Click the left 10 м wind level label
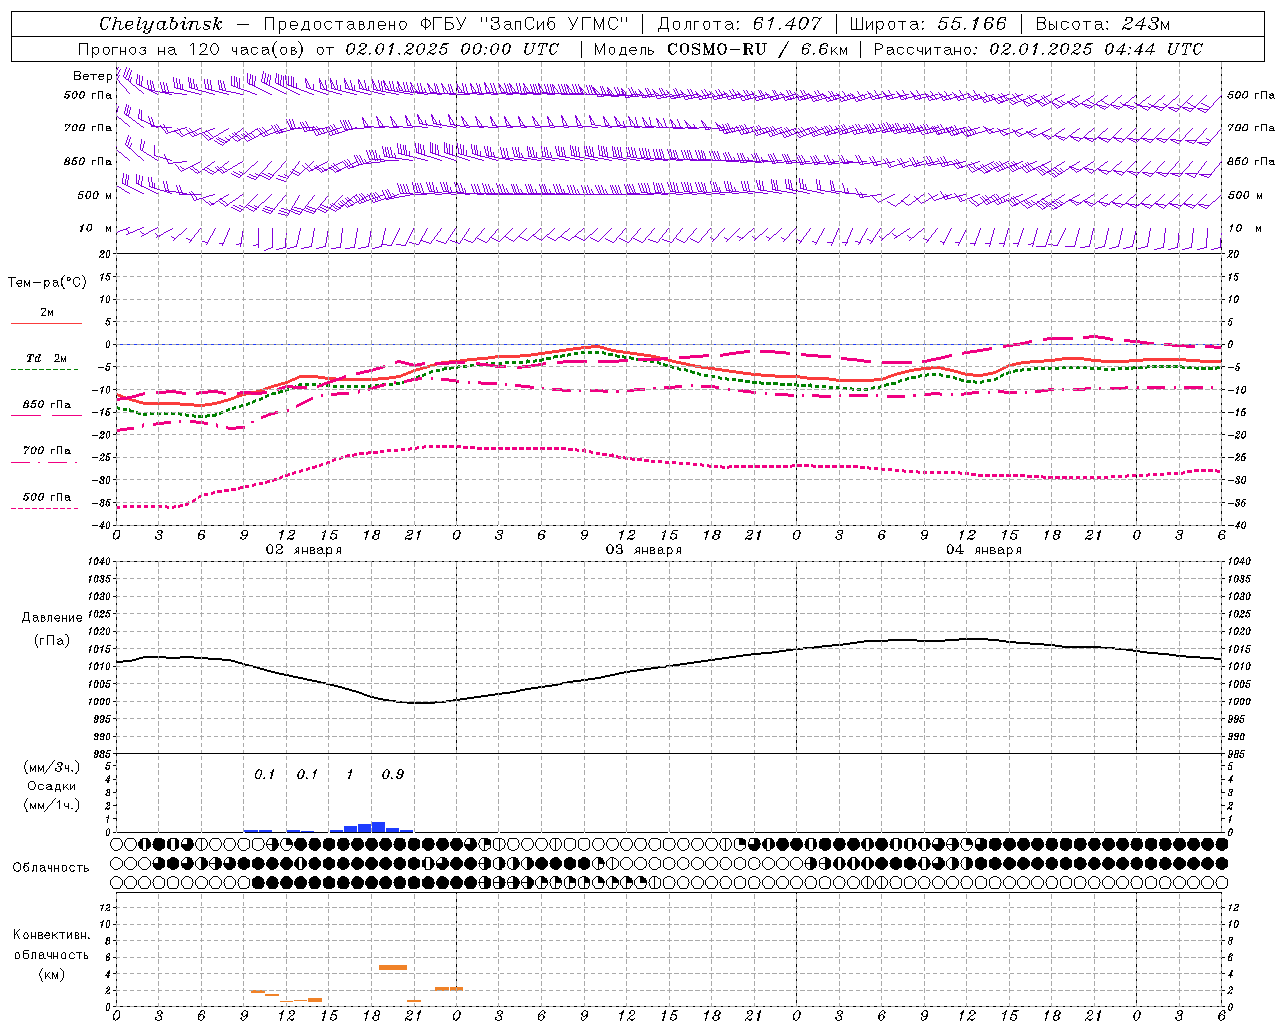1280x1024 pixels. pyautogui.click(x=96, y=228)
